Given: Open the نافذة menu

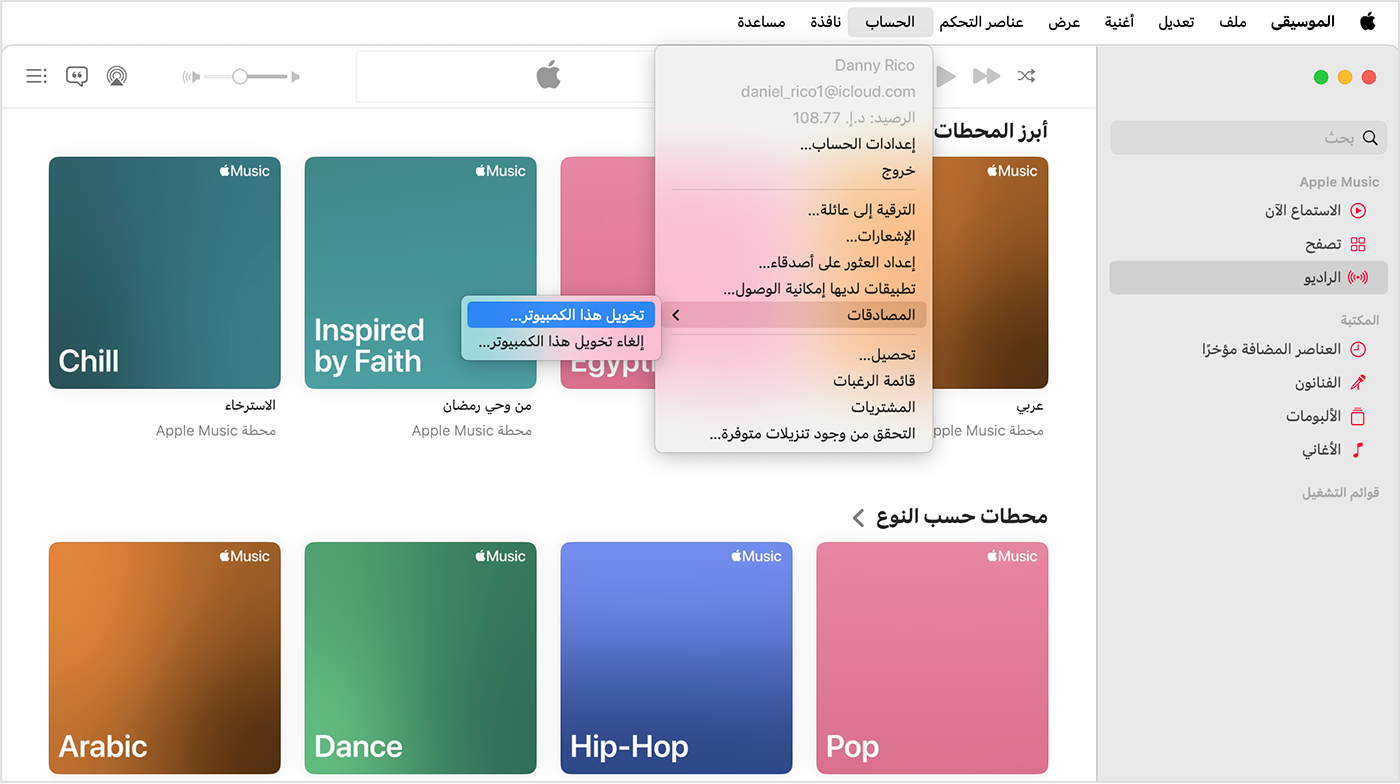Looking at the screenshot, I should coord(825,21).
